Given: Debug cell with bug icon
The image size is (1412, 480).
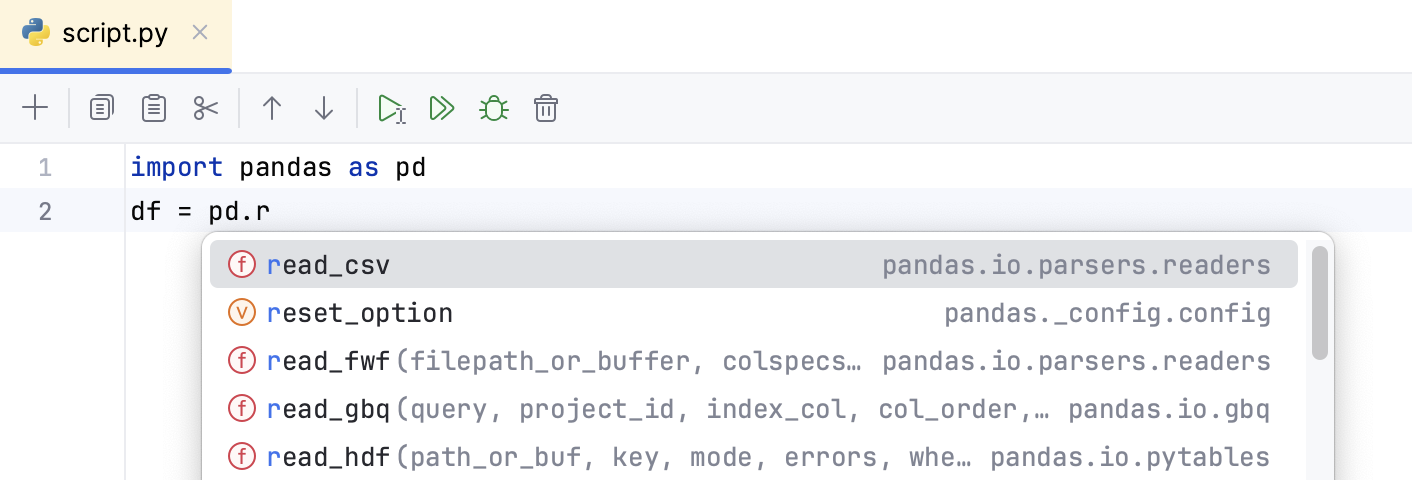Looking at the screenshot, I should click(493, 108).
